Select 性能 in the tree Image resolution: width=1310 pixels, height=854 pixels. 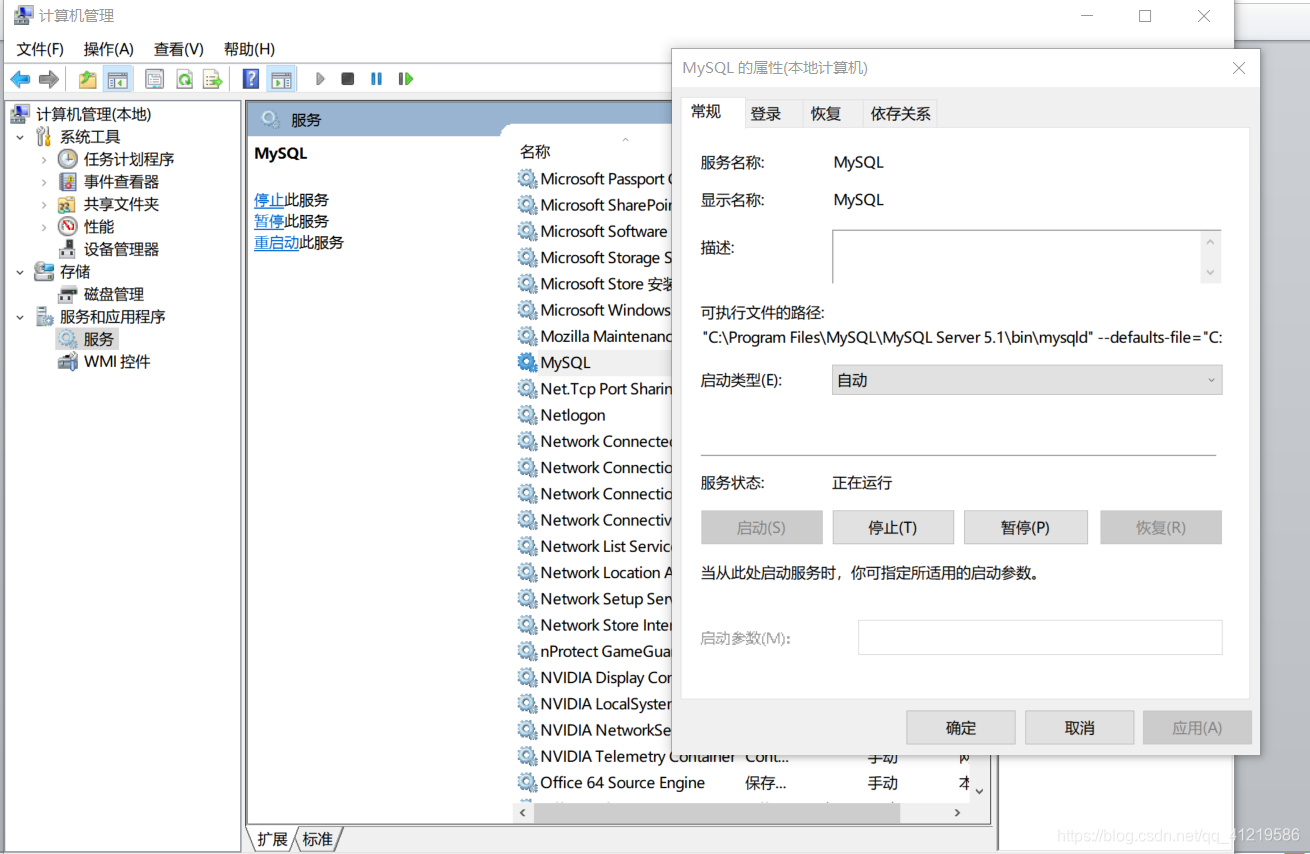click(99, 227)
